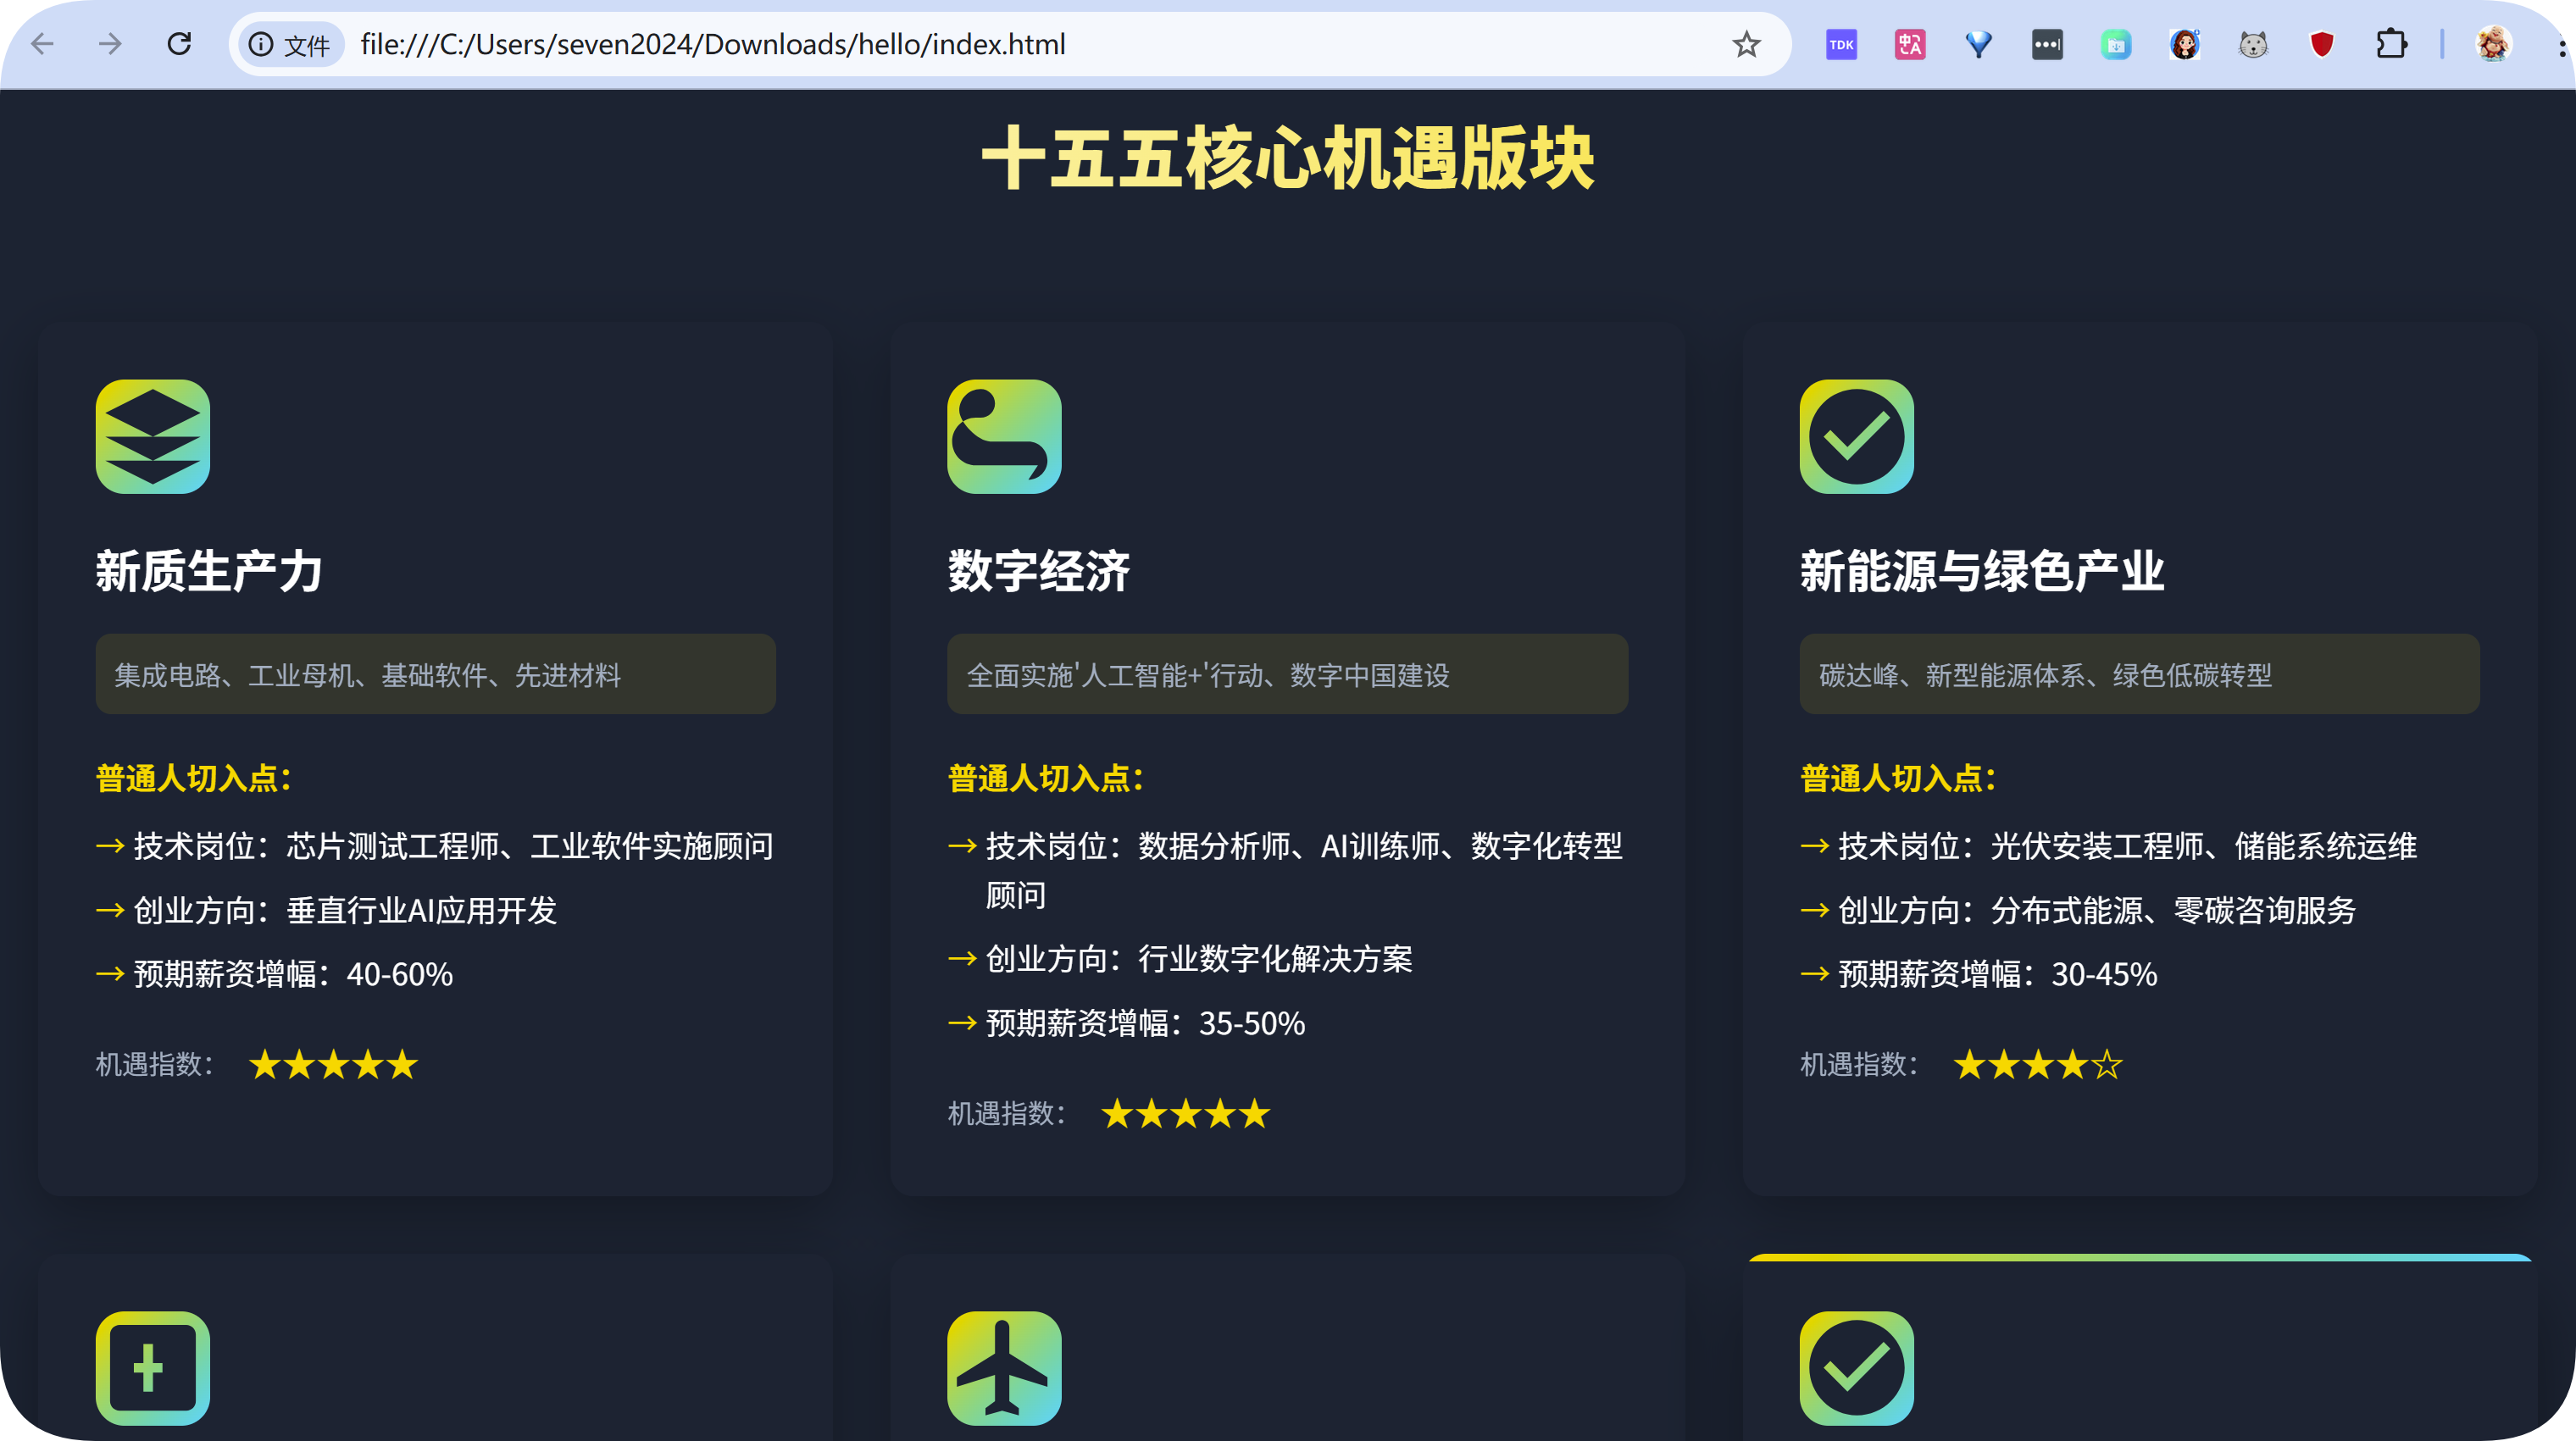The height and width of the screenshot is (1441, 2576).
Task: Click the 文件 site info chip
Action: pos(290,44)
